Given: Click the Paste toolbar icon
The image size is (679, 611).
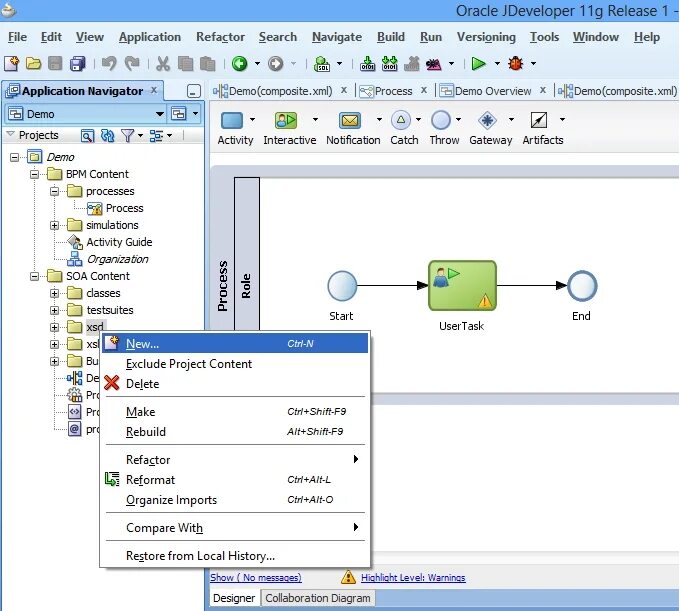Looking at the screenshot, I should click(x=208, y=64).
